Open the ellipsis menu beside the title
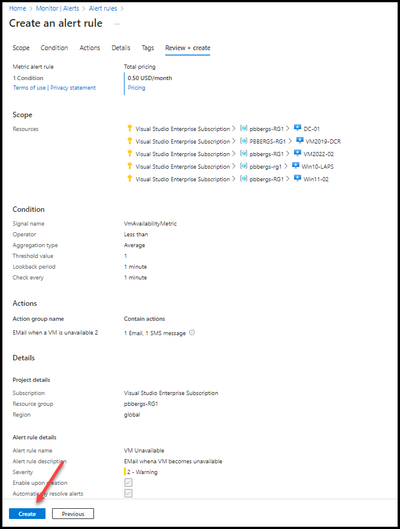Screen dimensions: 400x529 coord(117,24)
